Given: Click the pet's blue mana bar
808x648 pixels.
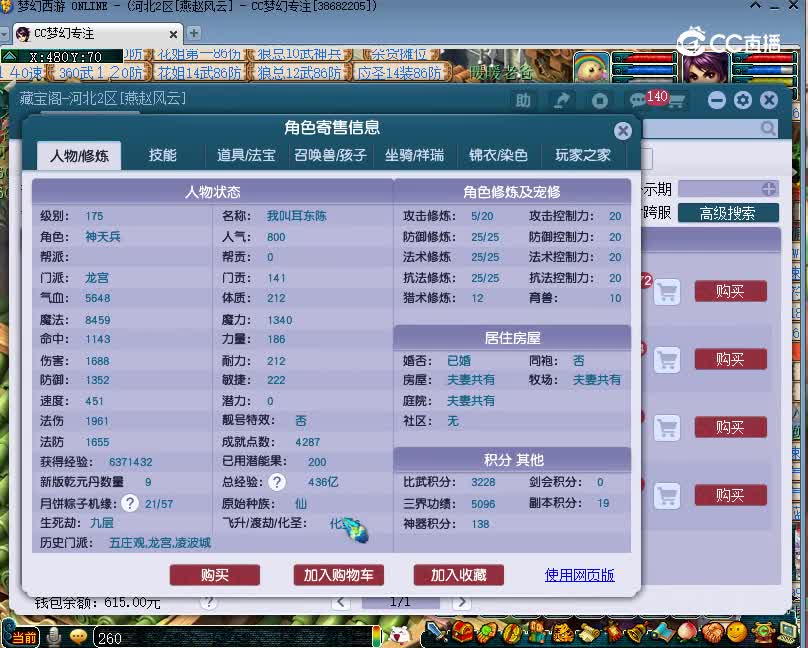Looking at the screenshot, I should pyautogui.click(x=647, y=69).
